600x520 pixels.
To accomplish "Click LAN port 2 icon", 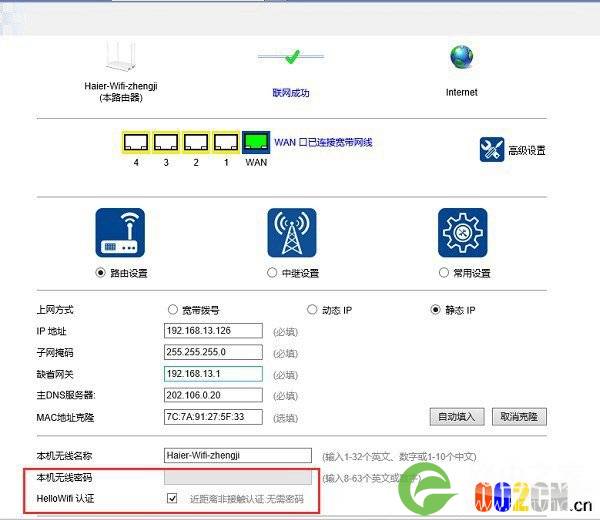I will click(196, 142).
